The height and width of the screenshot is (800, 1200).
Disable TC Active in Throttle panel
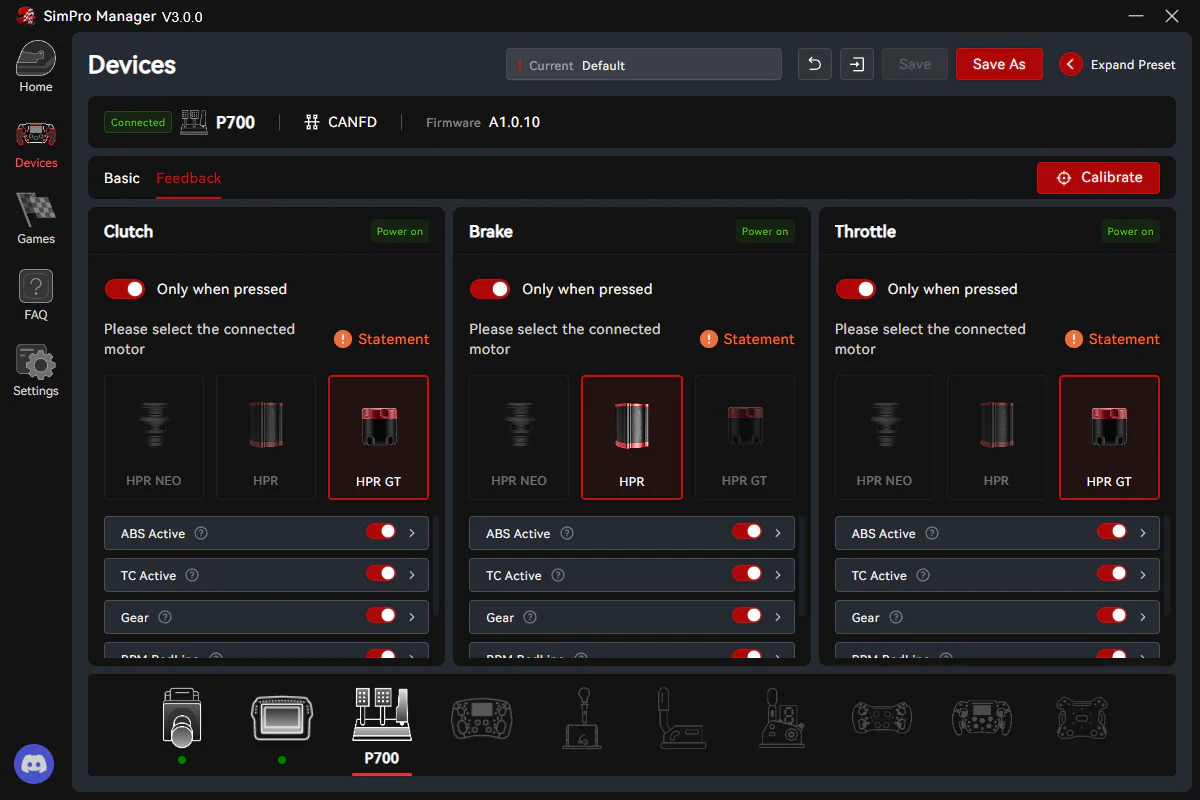[1112, 574]
